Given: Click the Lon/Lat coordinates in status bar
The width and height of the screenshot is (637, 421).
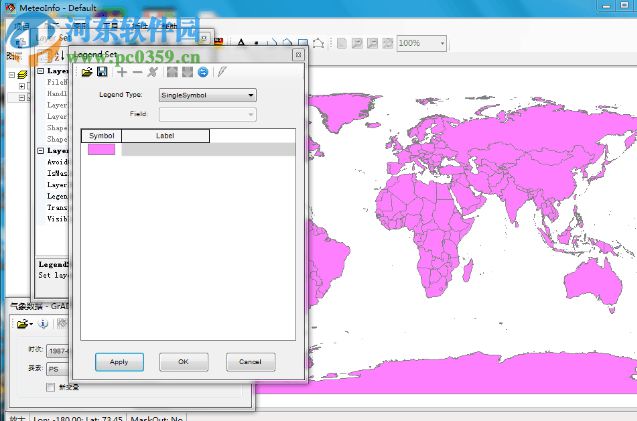Looking at the screenshot, I should pos(78,418).
